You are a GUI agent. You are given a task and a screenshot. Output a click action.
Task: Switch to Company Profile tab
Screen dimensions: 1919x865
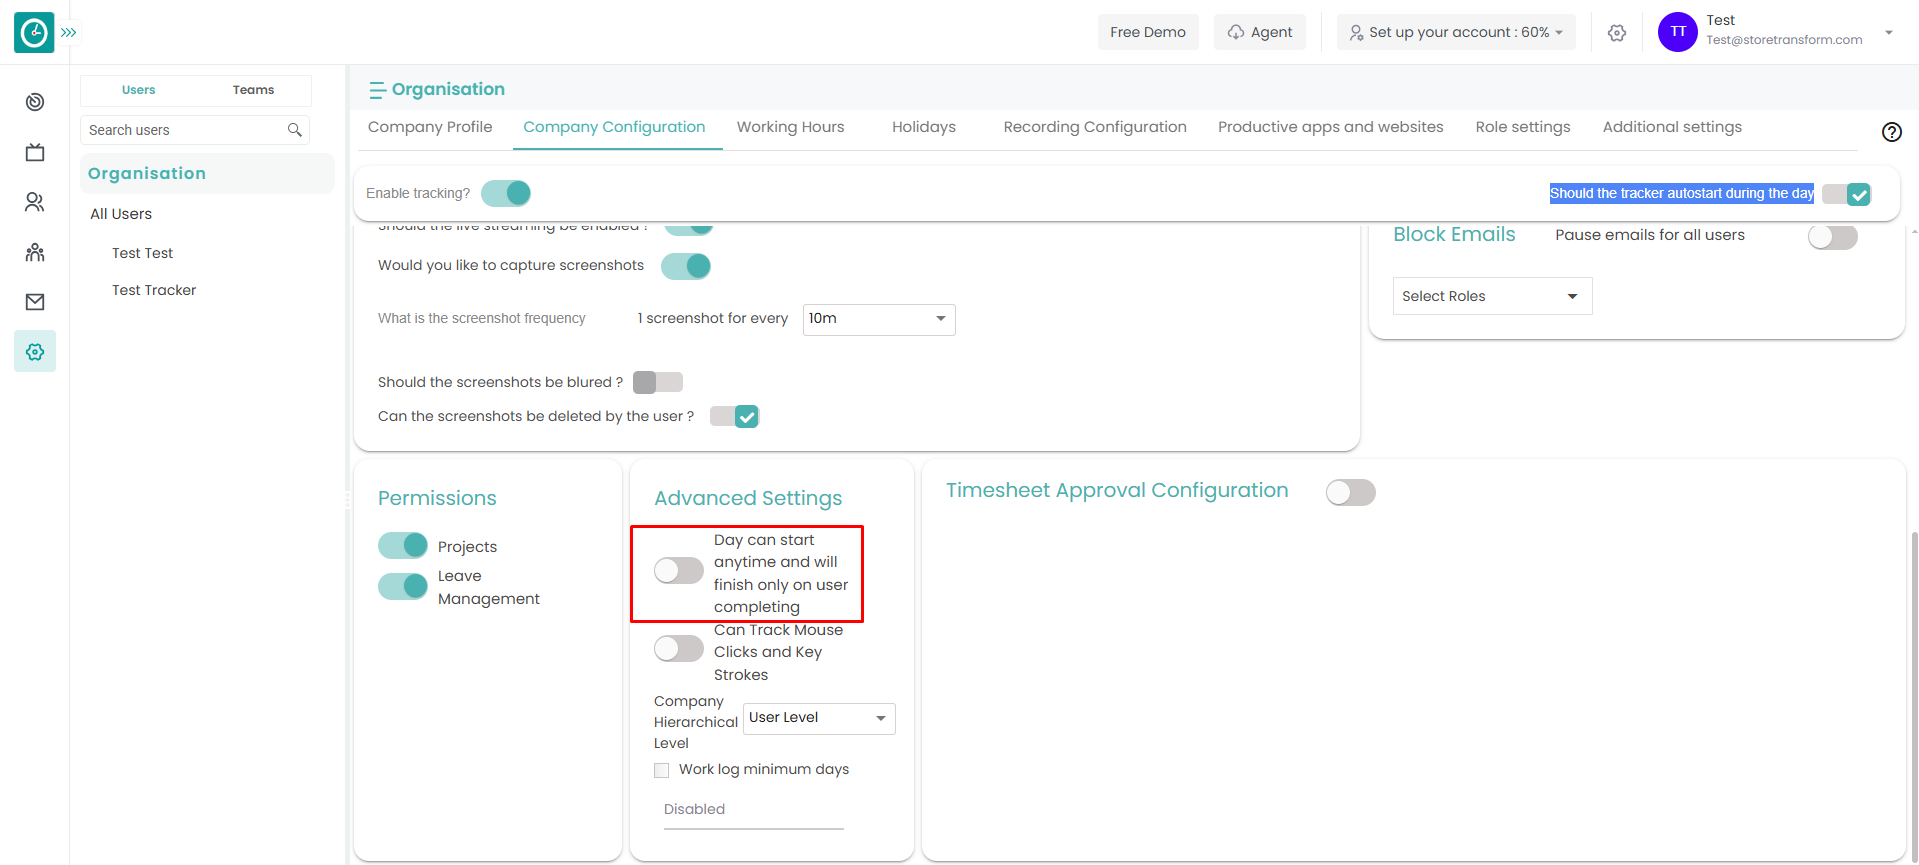click(430, 127)
